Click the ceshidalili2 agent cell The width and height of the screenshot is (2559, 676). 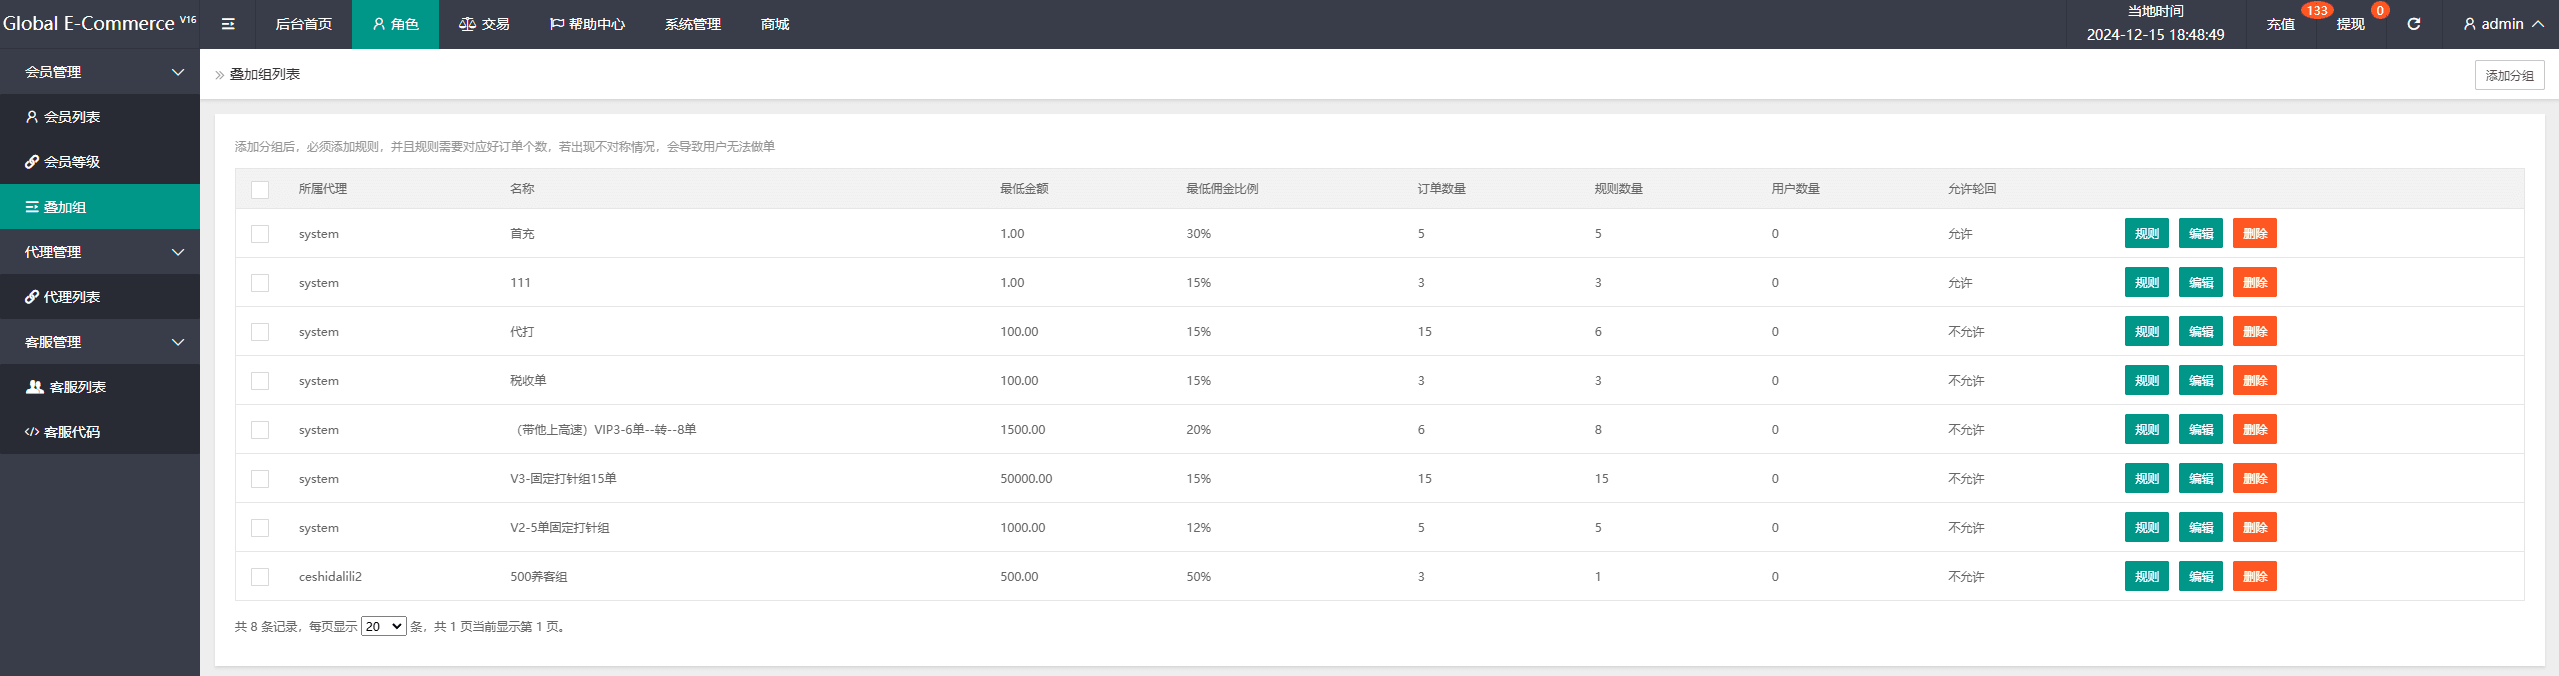[330, 577]
